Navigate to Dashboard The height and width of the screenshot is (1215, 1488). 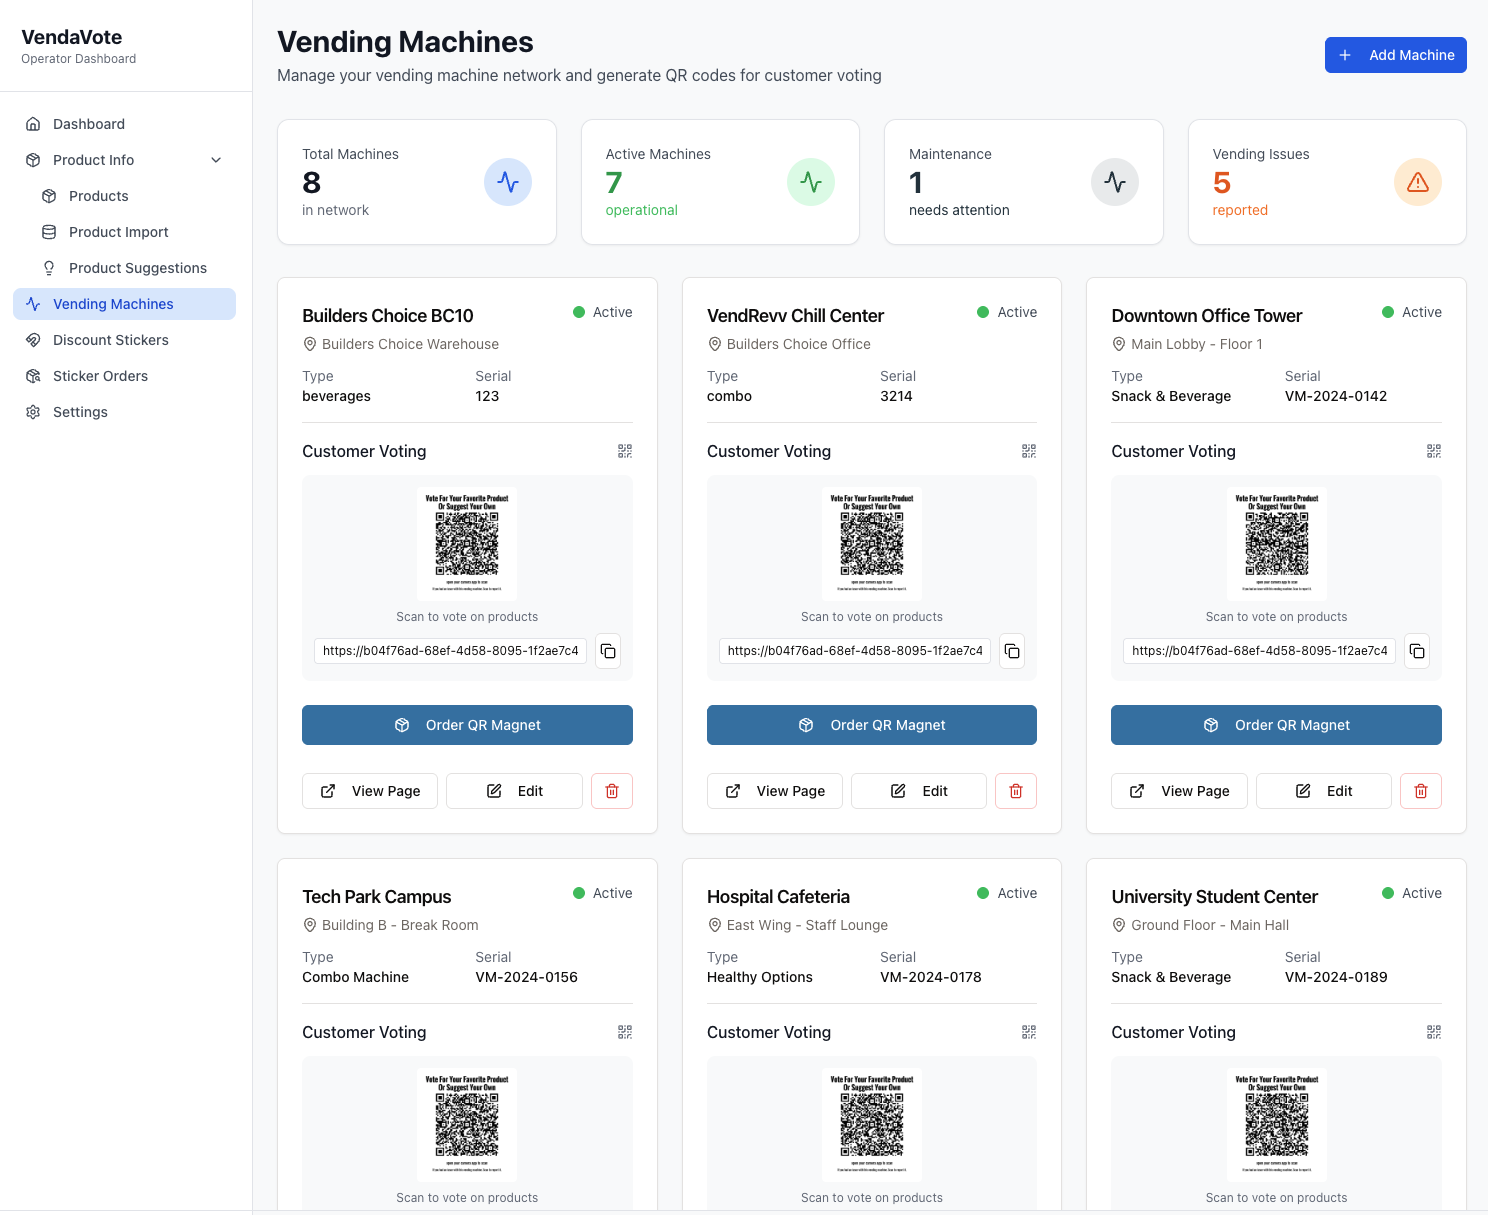pos(89,123)
